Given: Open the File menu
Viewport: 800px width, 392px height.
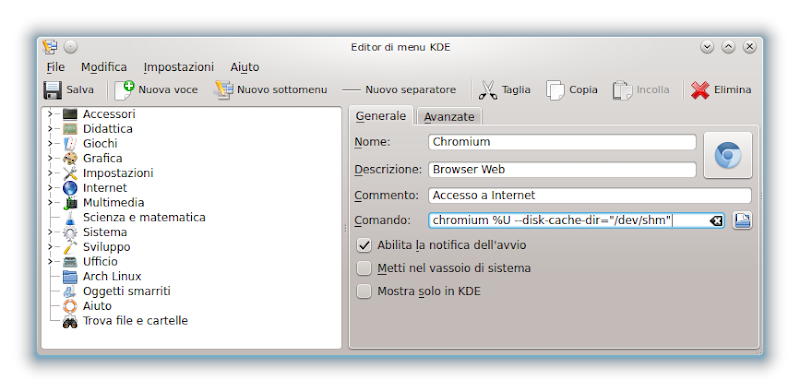Looking at the screenshot, I should pyautogui.click(x=56, y=67).
